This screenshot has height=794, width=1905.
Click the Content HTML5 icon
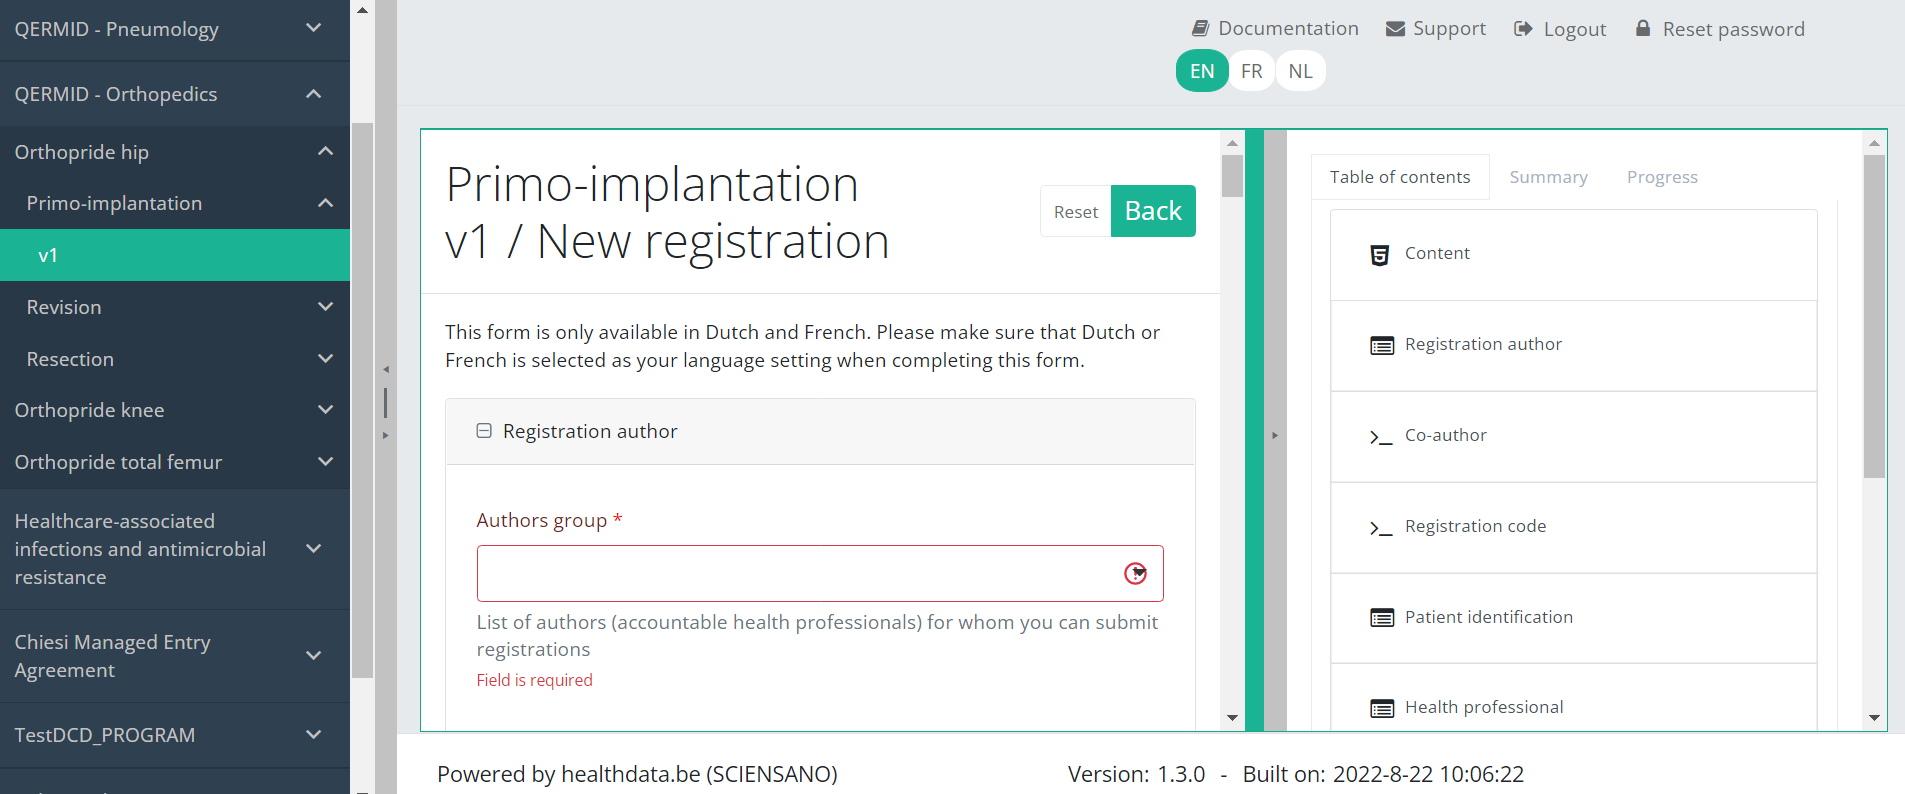click(1380, 255)
